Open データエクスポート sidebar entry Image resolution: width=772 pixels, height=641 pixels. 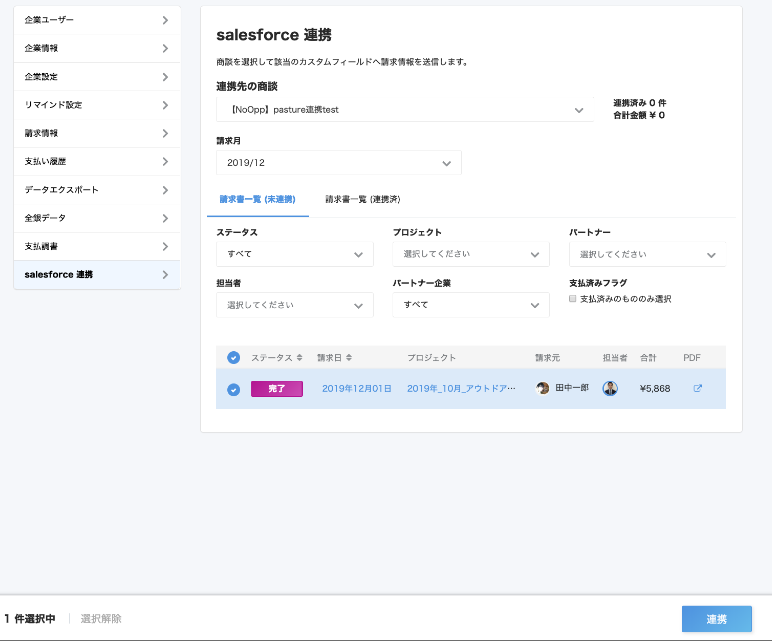tap(97, 190)
